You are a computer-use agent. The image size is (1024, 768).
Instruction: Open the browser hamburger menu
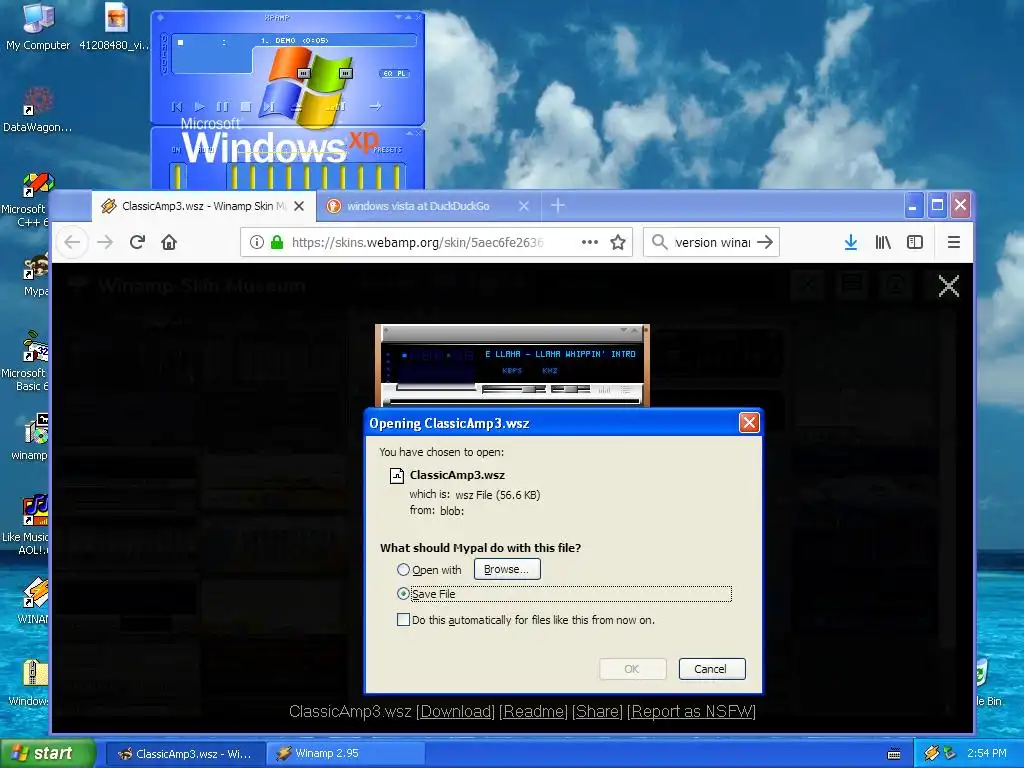coord(953,242)
